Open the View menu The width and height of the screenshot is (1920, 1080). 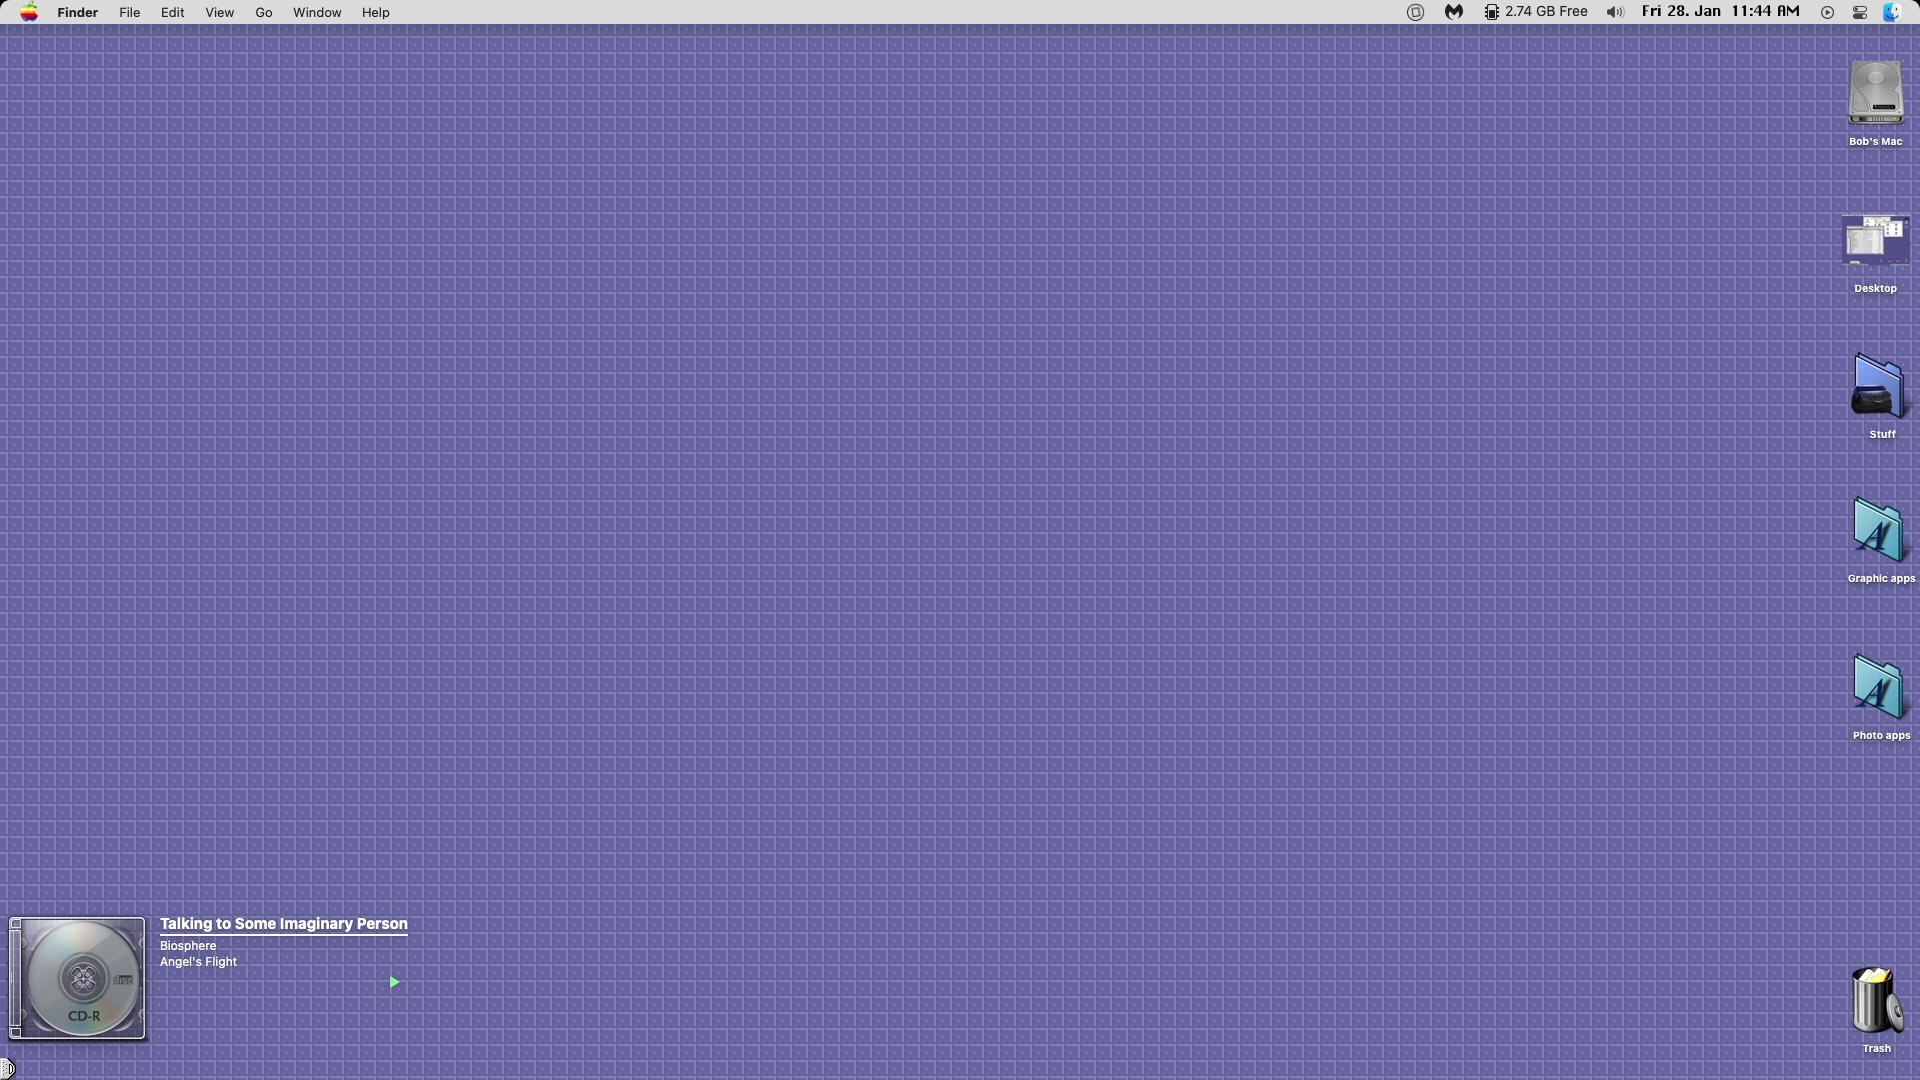[219, 12]
